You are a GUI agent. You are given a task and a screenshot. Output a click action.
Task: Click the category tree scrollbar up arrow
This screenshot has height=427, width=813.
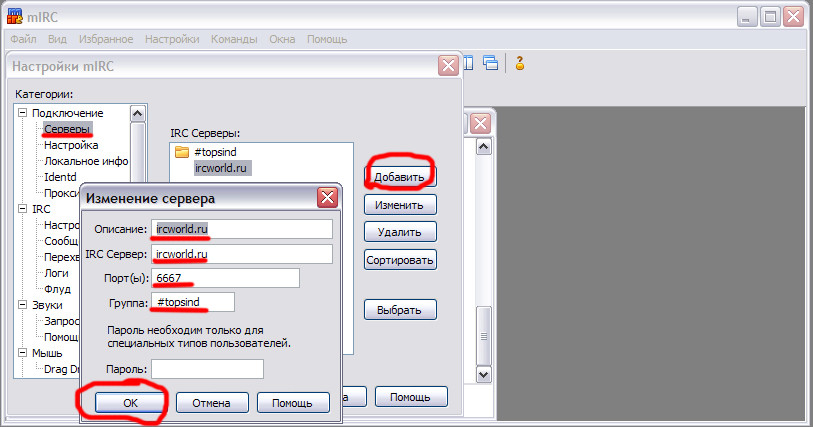tap(137, 113)
